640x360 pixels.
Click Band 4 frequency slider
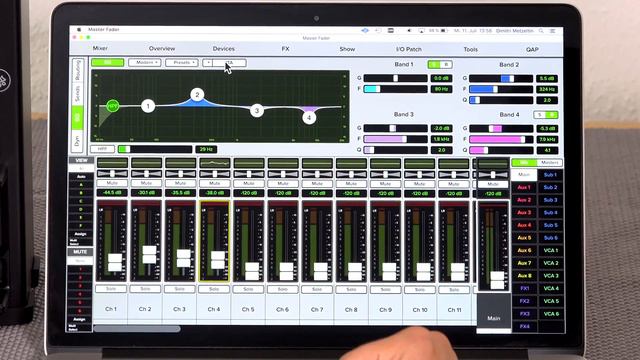501,140
